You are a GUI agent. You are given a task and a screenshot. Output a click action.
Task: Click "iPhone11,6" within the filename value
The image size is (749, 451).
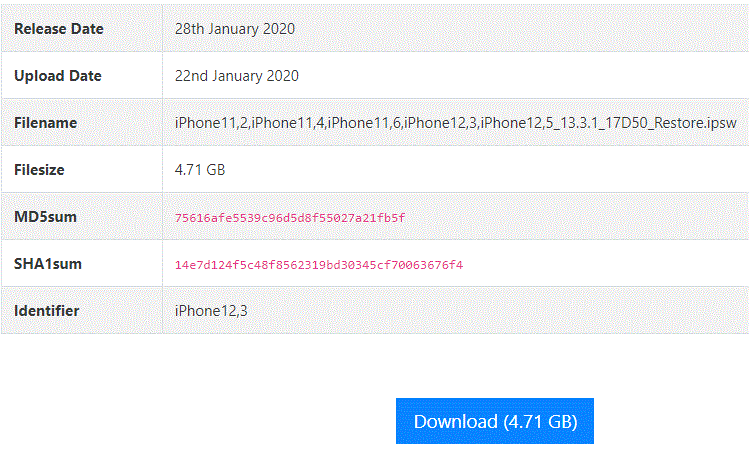(364, 123)
